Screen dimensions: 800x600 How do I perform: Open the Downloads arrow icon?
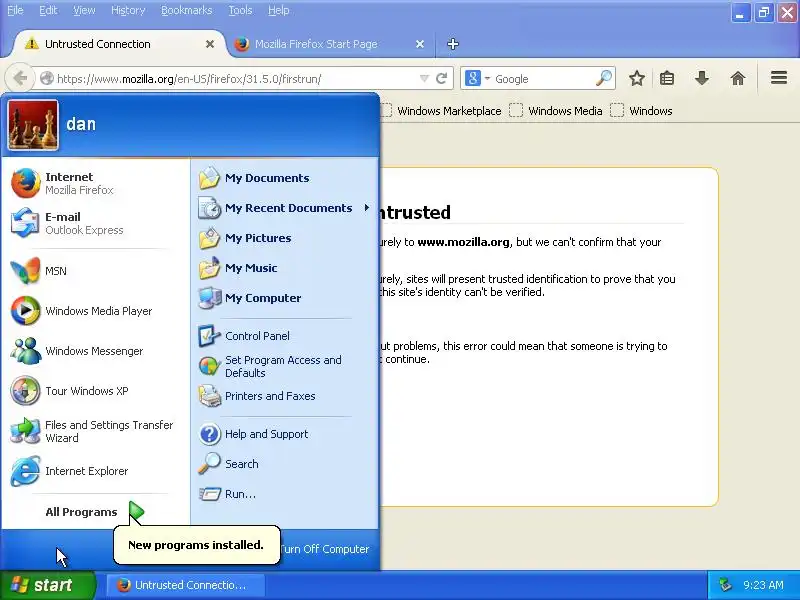pyautogui.click(x=702, y=79)
